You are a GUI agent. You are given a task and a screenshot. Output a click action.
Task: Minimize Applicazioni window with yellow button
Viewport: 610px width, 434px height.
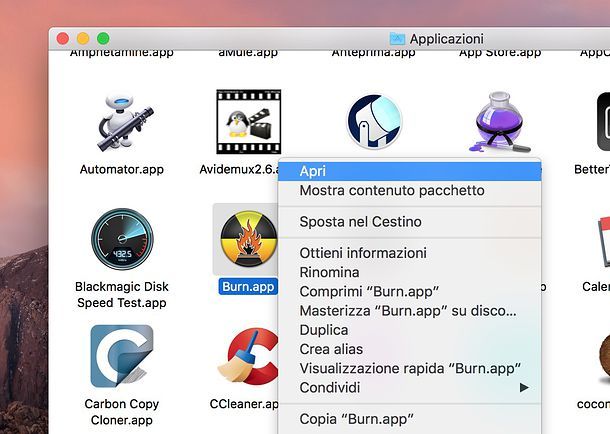[x=83, y=38]
